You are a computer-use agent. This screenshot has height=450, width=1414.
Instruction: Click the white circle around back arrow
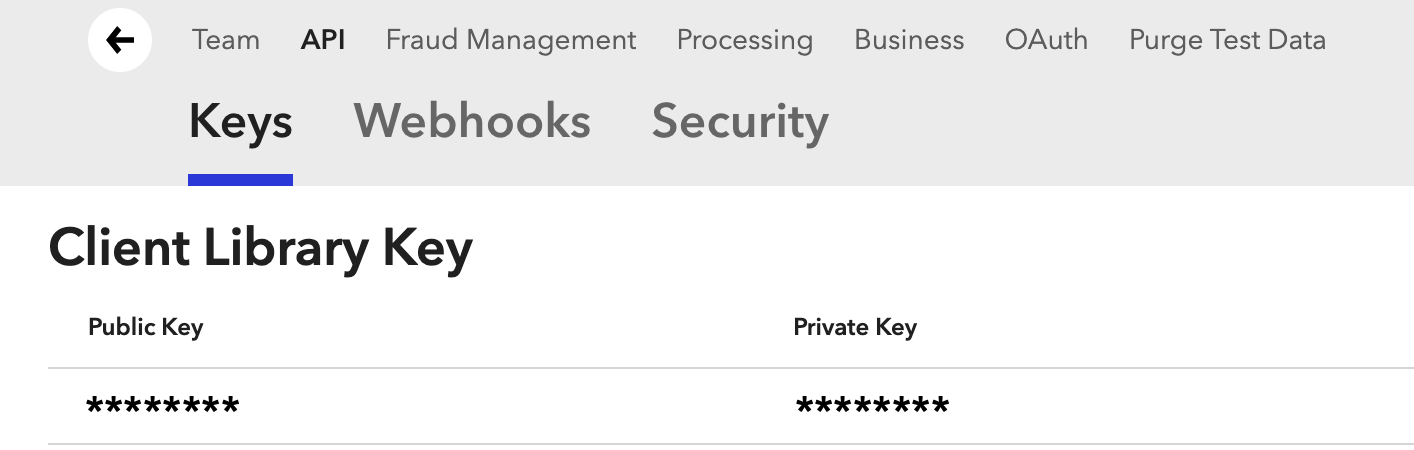pos(120,40)
